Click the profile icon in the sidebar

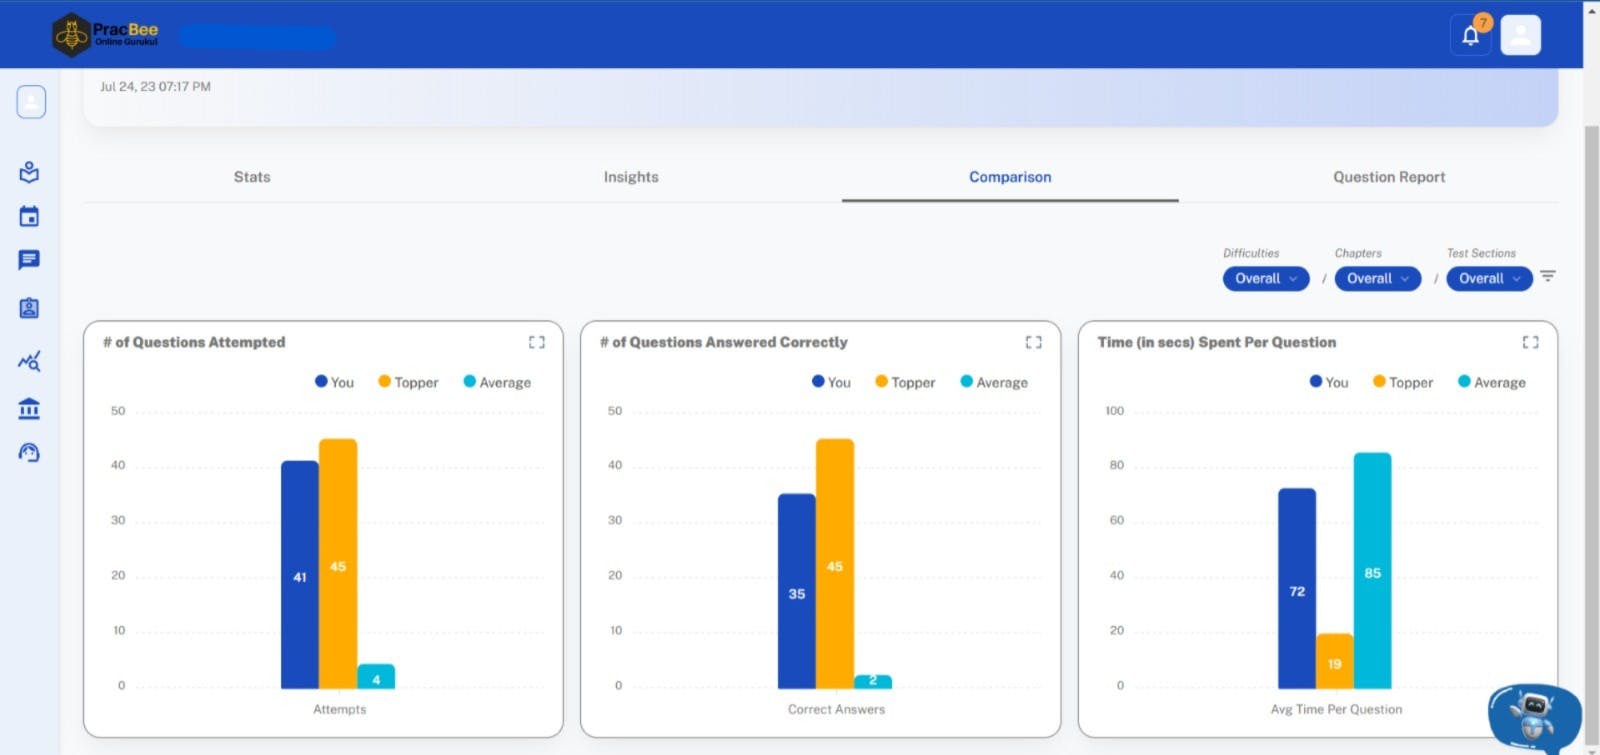31,101
